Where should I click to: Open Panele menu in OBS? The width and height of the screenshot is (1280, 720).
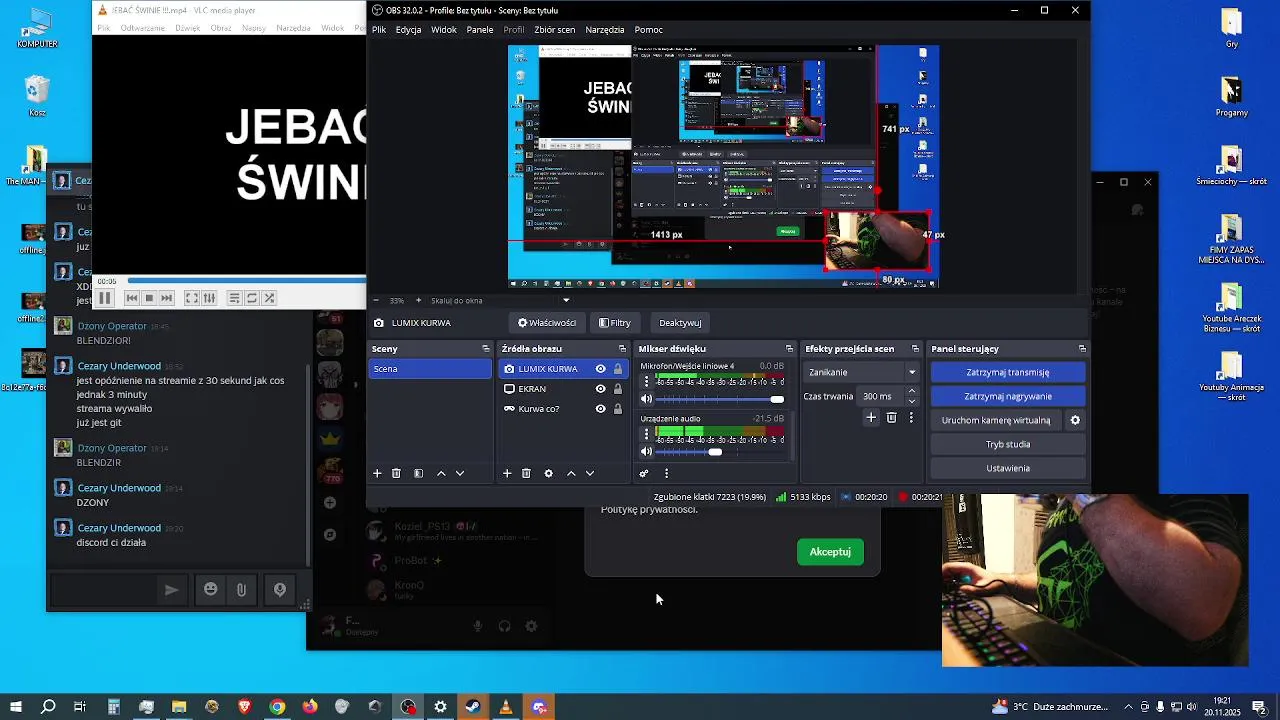(480, 30)
